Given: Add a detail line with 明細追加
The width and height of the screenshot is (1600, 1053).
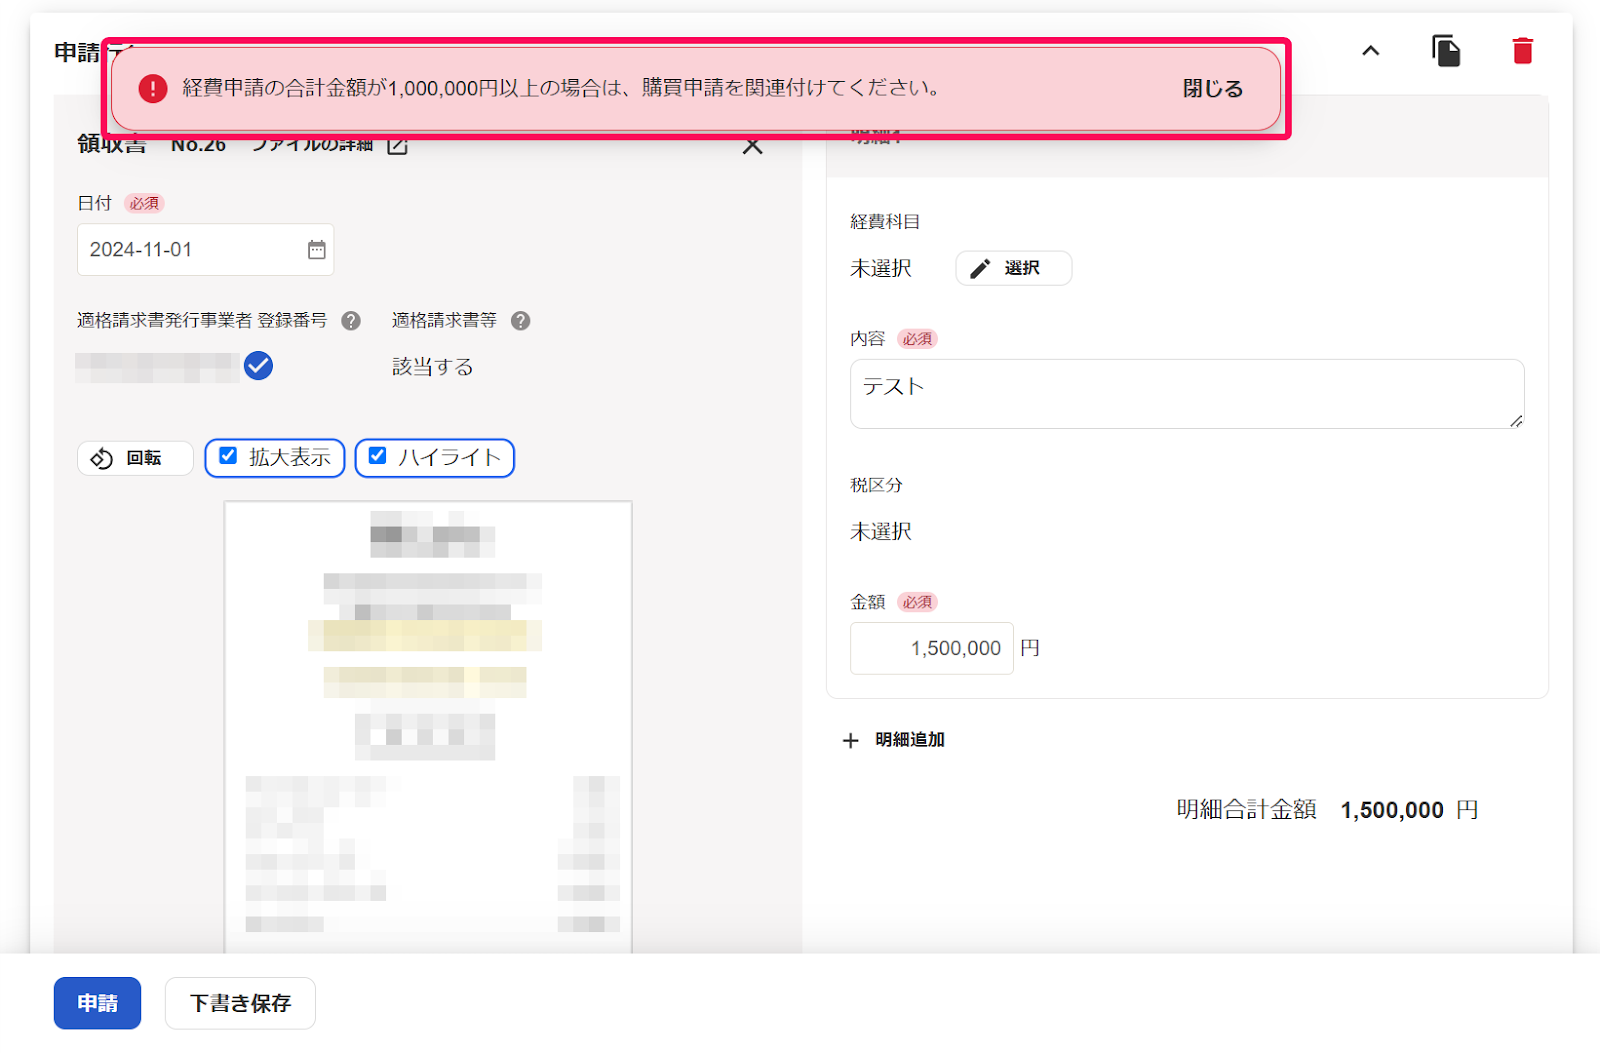Looking at the screenshot, I should pyautogui.click(x=893, y=740).
